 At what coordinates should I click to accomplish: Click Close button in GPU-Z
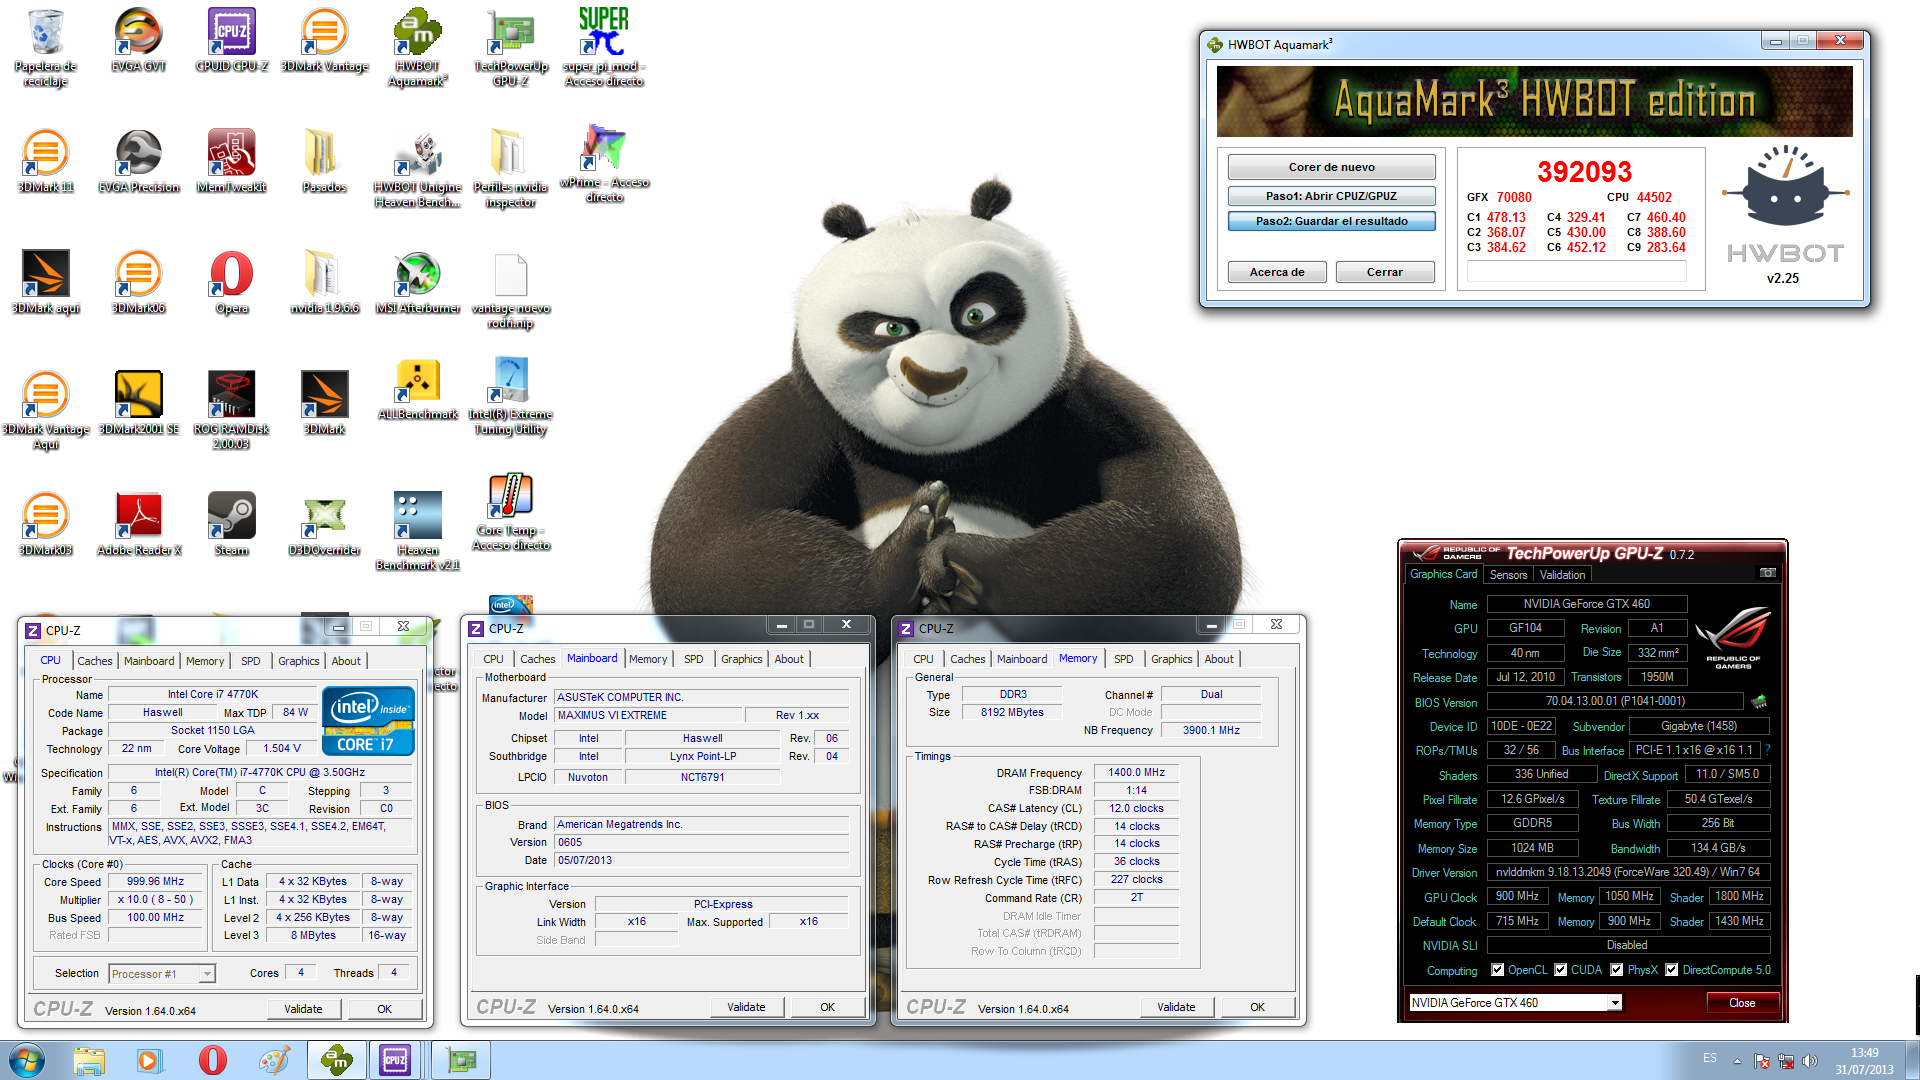[x=1742, y=1003]
